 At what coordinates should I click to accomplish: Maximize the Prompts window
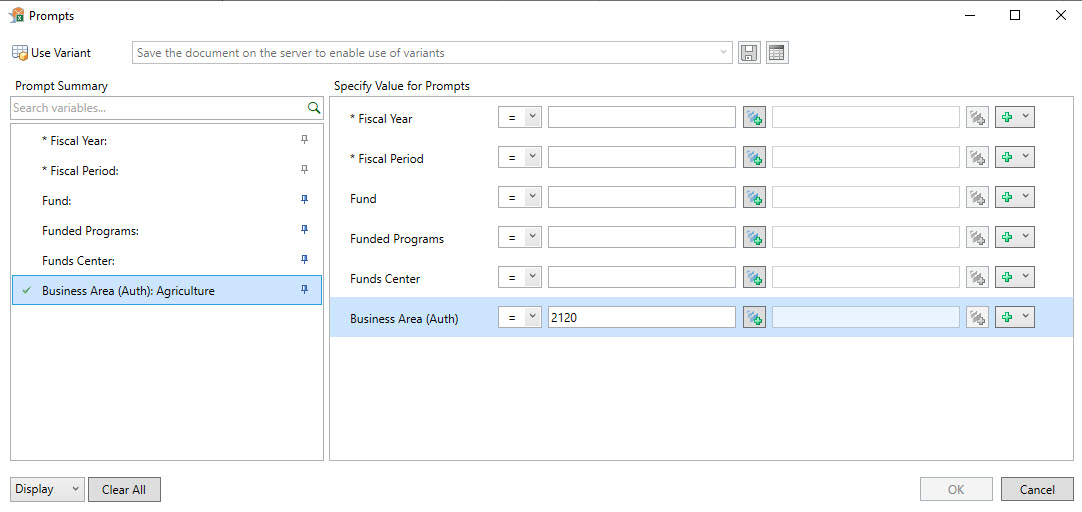[x=1014, y=15]
